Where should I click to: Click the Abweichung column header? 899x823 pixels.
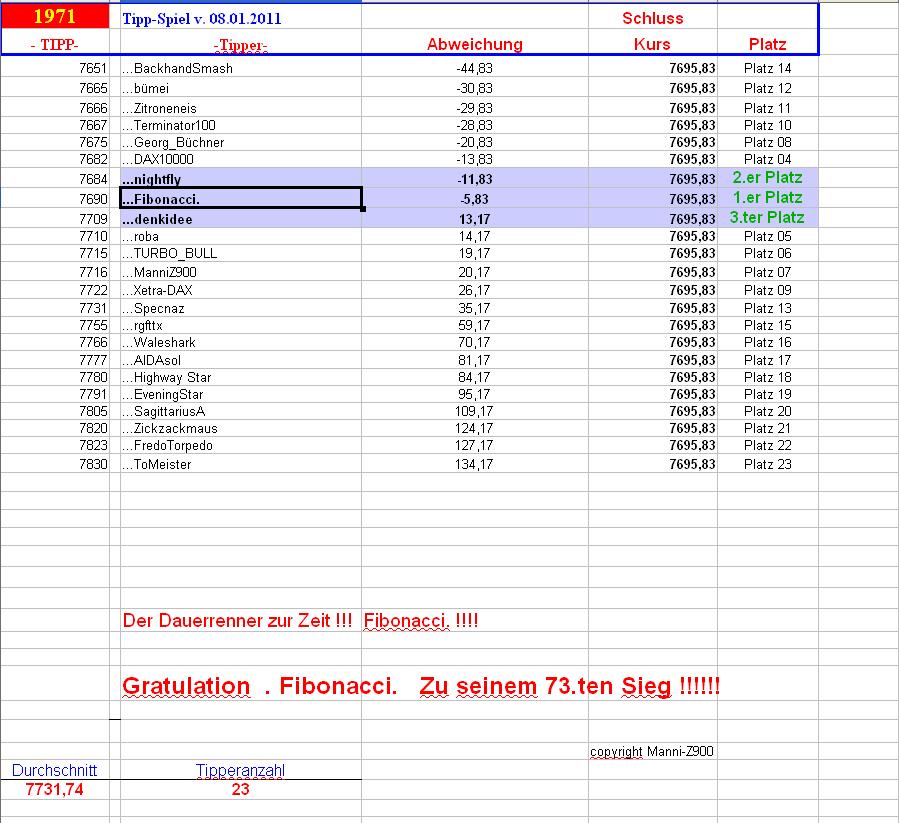[475, 44]
